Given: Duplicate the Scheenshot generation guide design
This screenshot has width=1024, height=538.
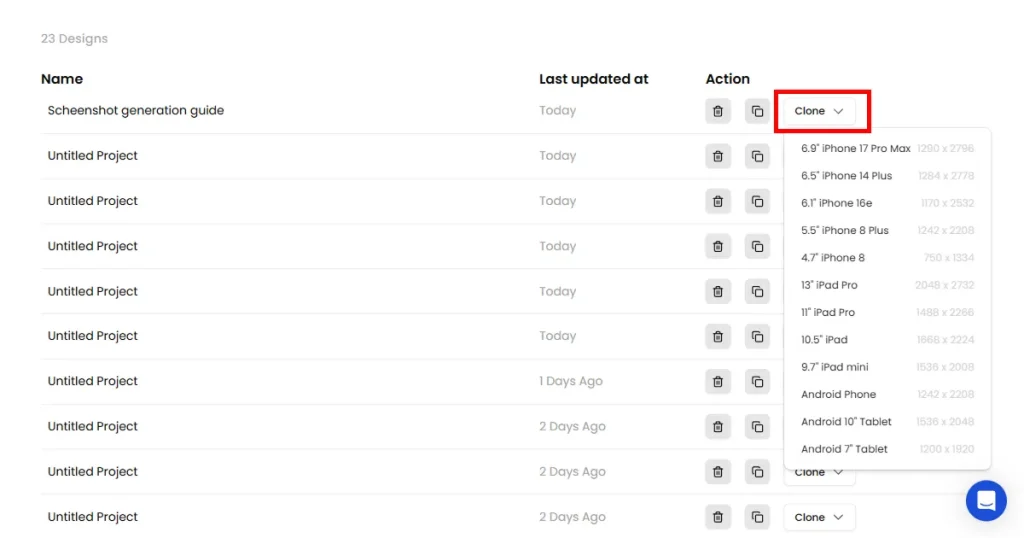Looking at the screenshot, I should pos(757,111).
